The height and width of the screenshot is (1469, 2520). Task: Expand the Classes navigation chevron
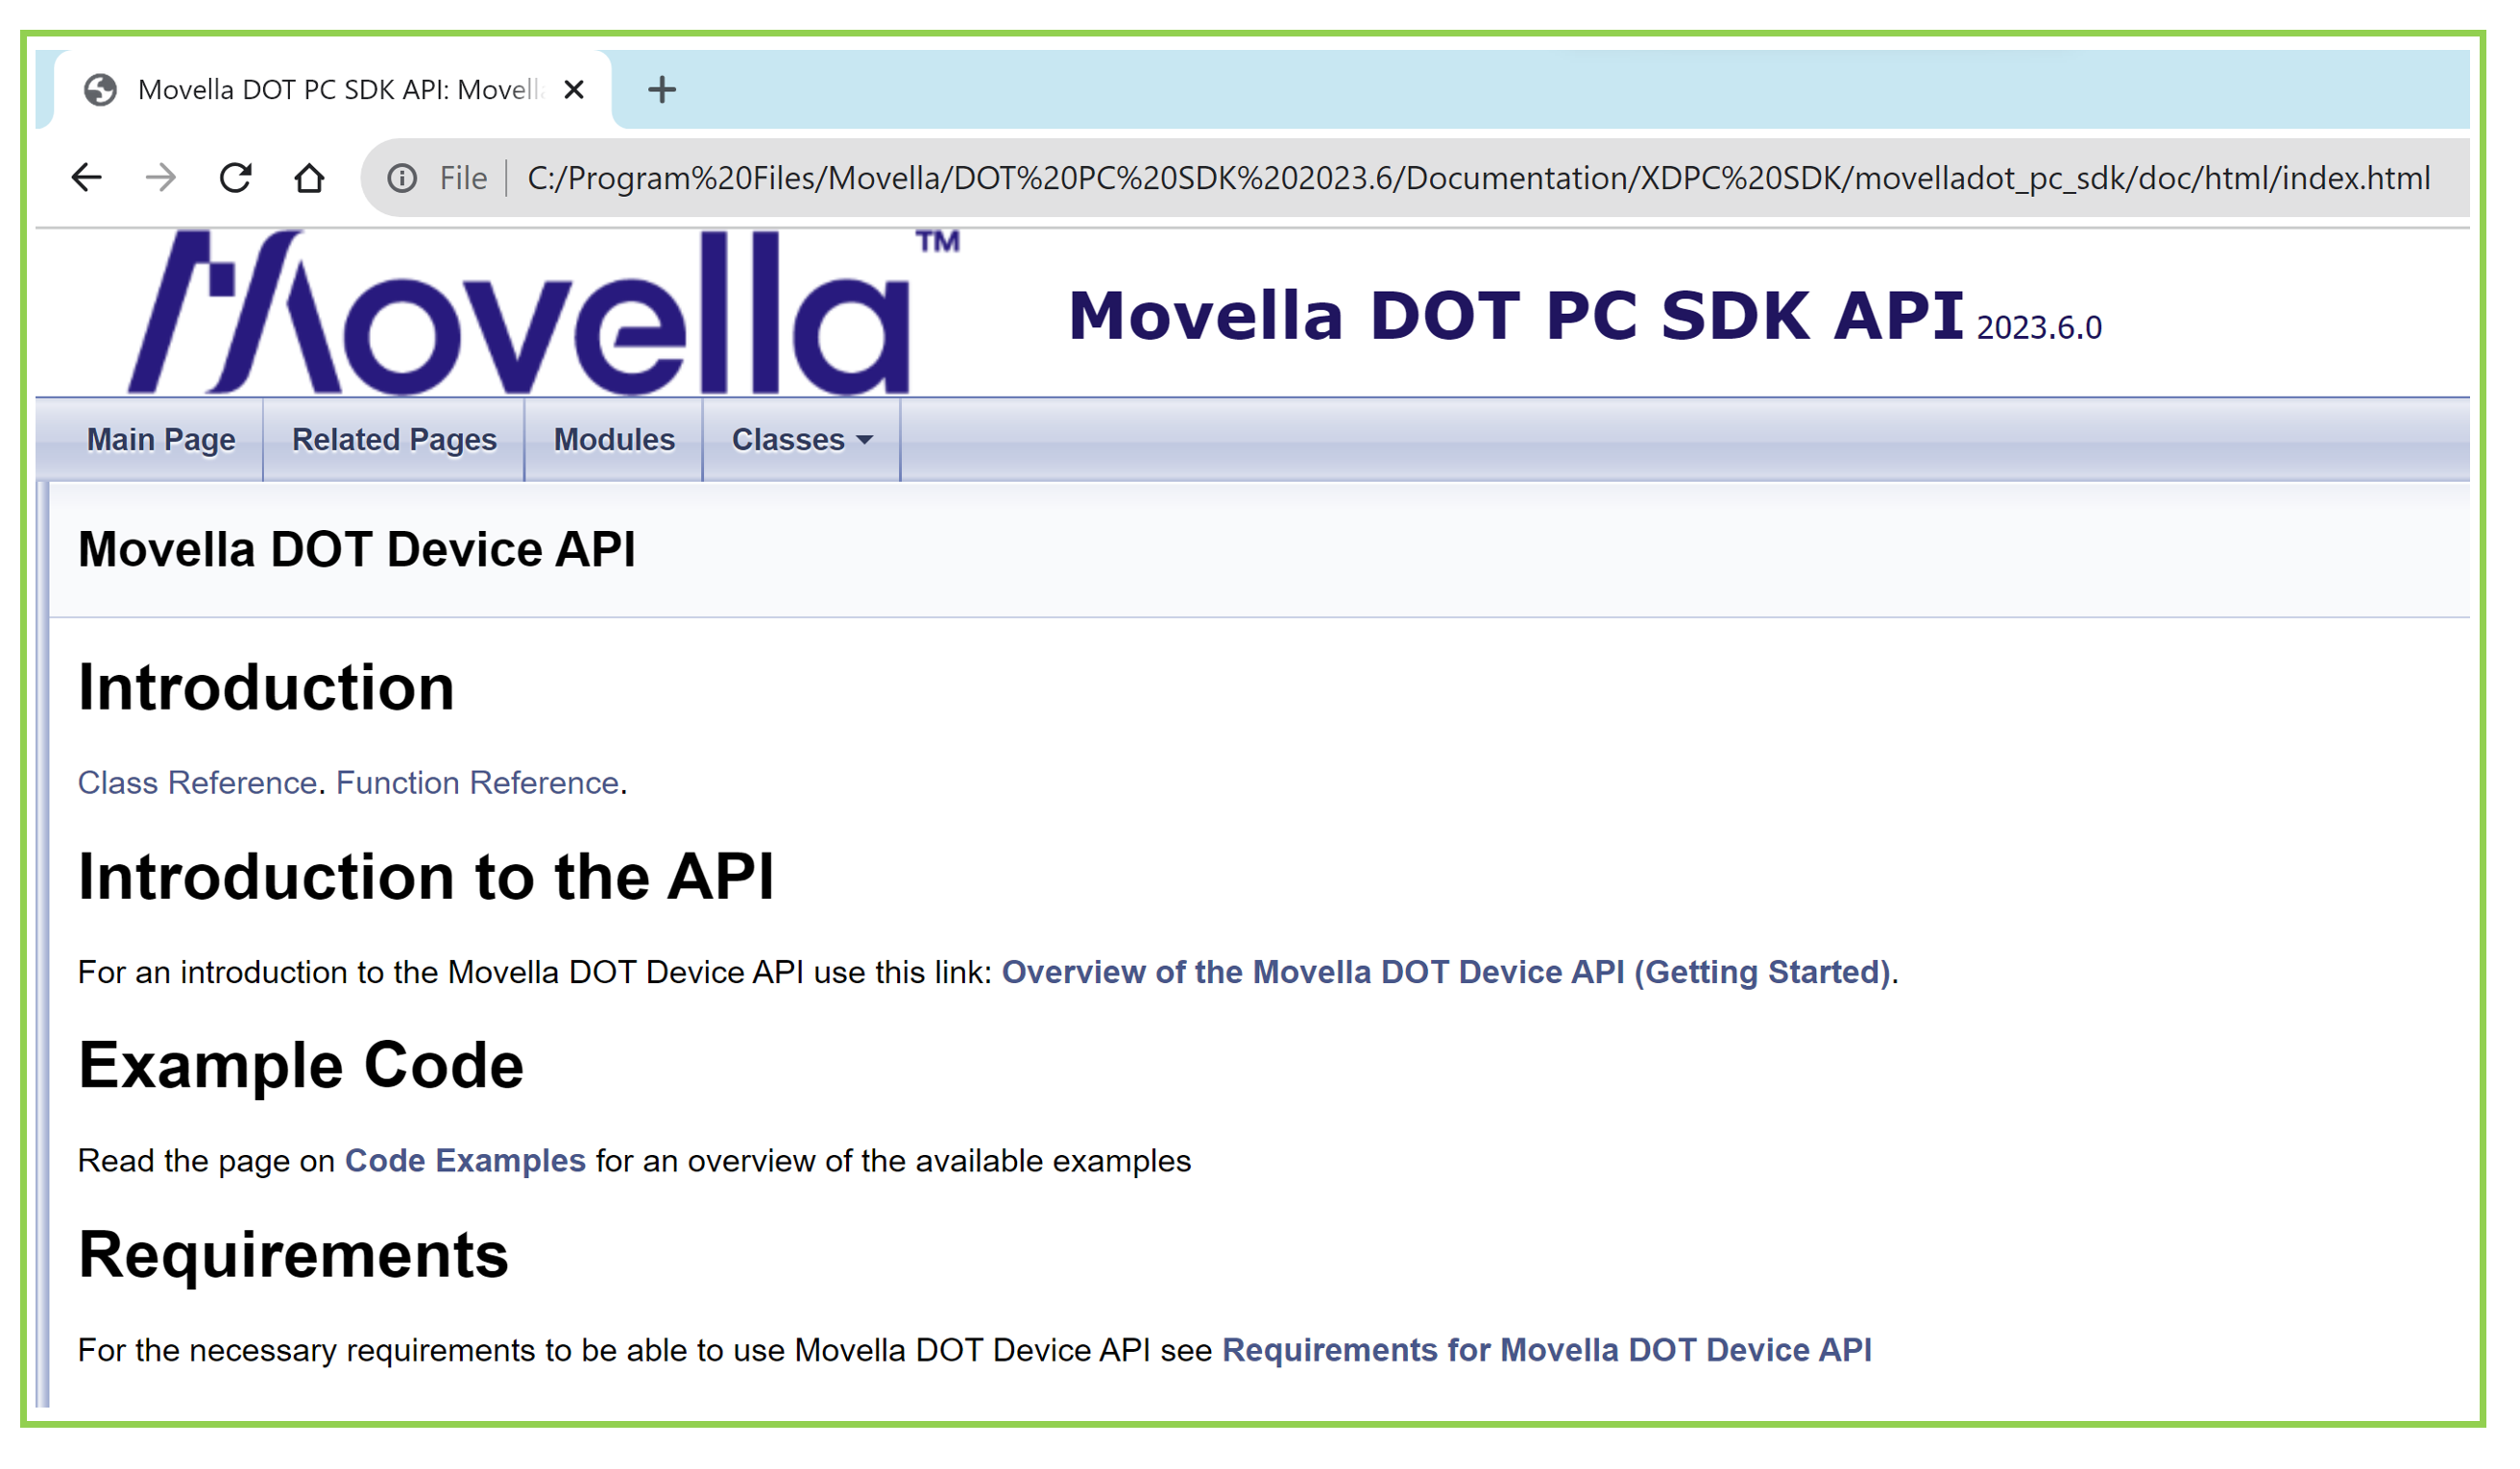[x=866, y=441]
